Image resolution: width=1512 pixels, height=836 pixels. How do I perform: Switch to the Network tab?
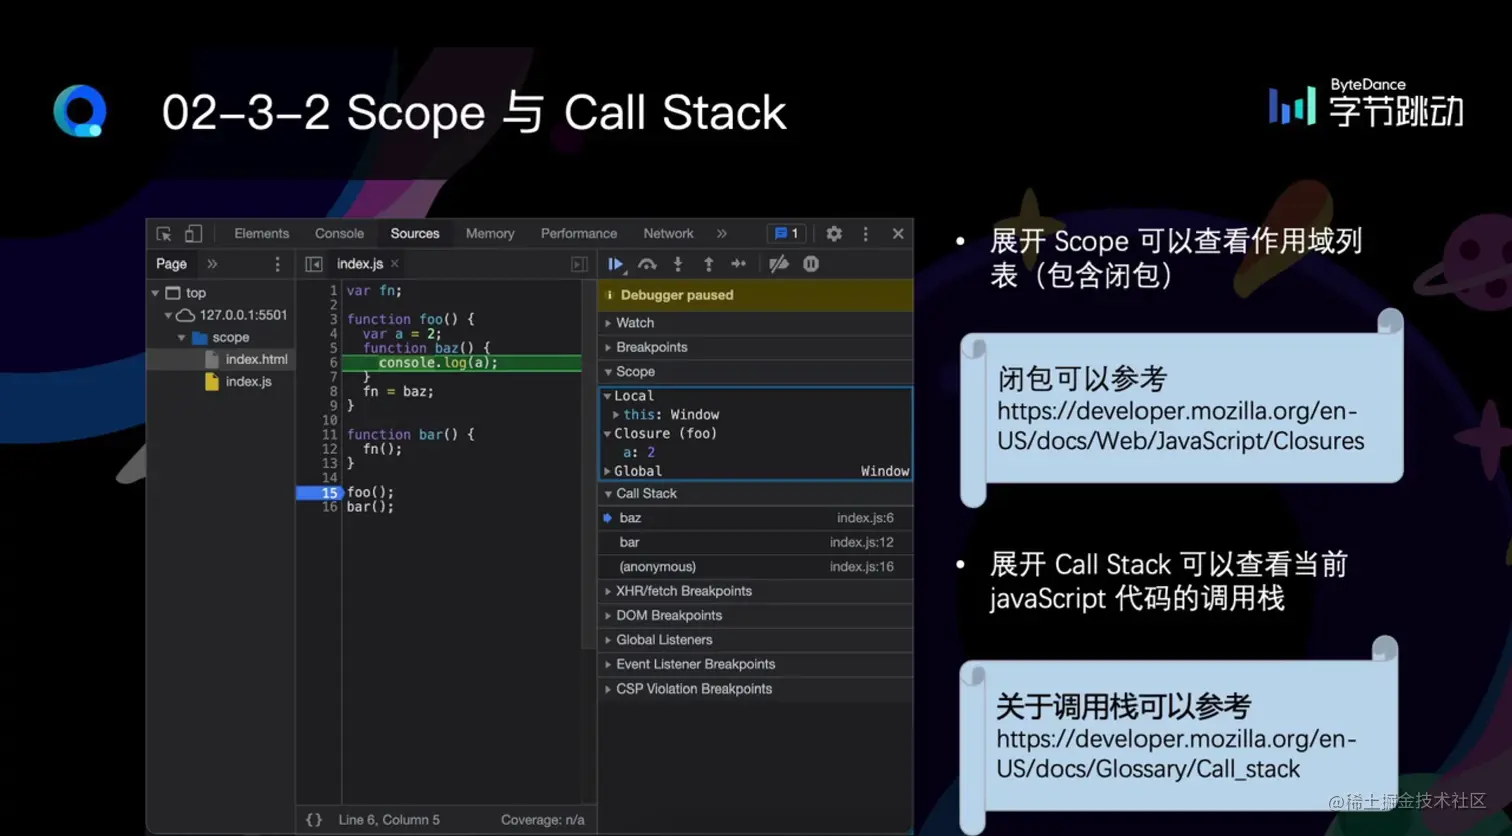668,234
